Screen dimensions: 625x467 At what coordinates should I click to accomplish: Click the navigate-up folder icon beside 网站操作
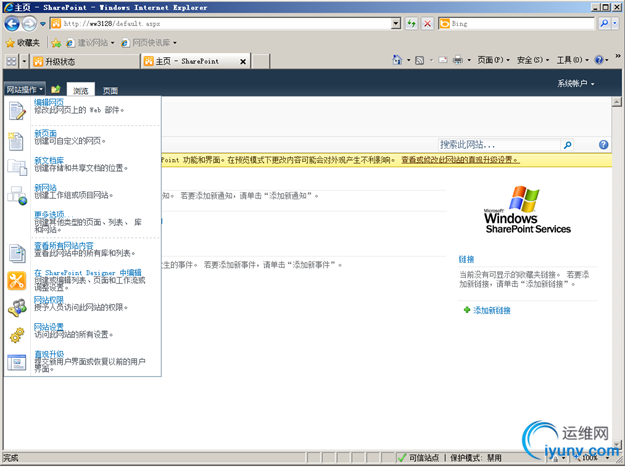point(56,89)
